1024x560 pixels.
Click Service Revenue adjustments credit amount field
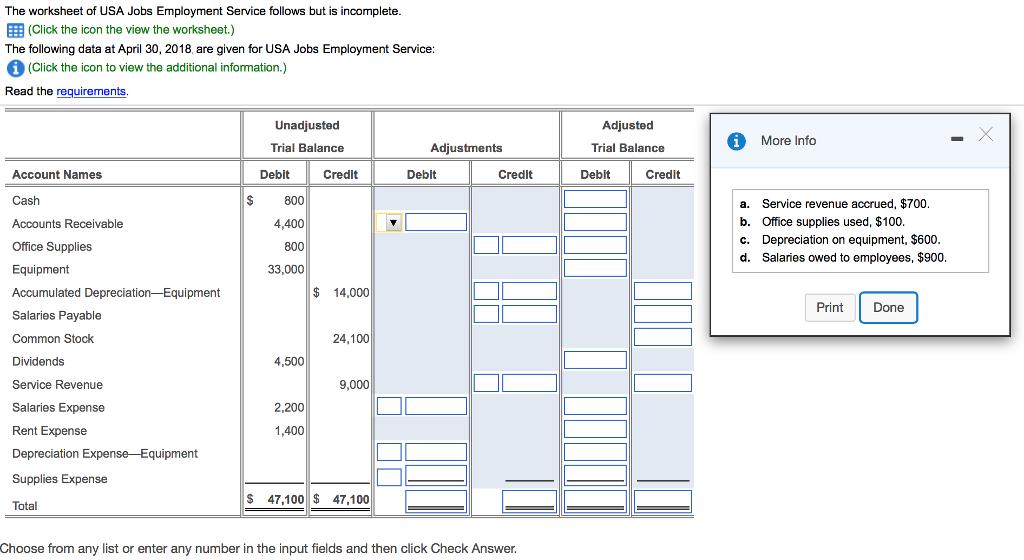click(529, 383)
